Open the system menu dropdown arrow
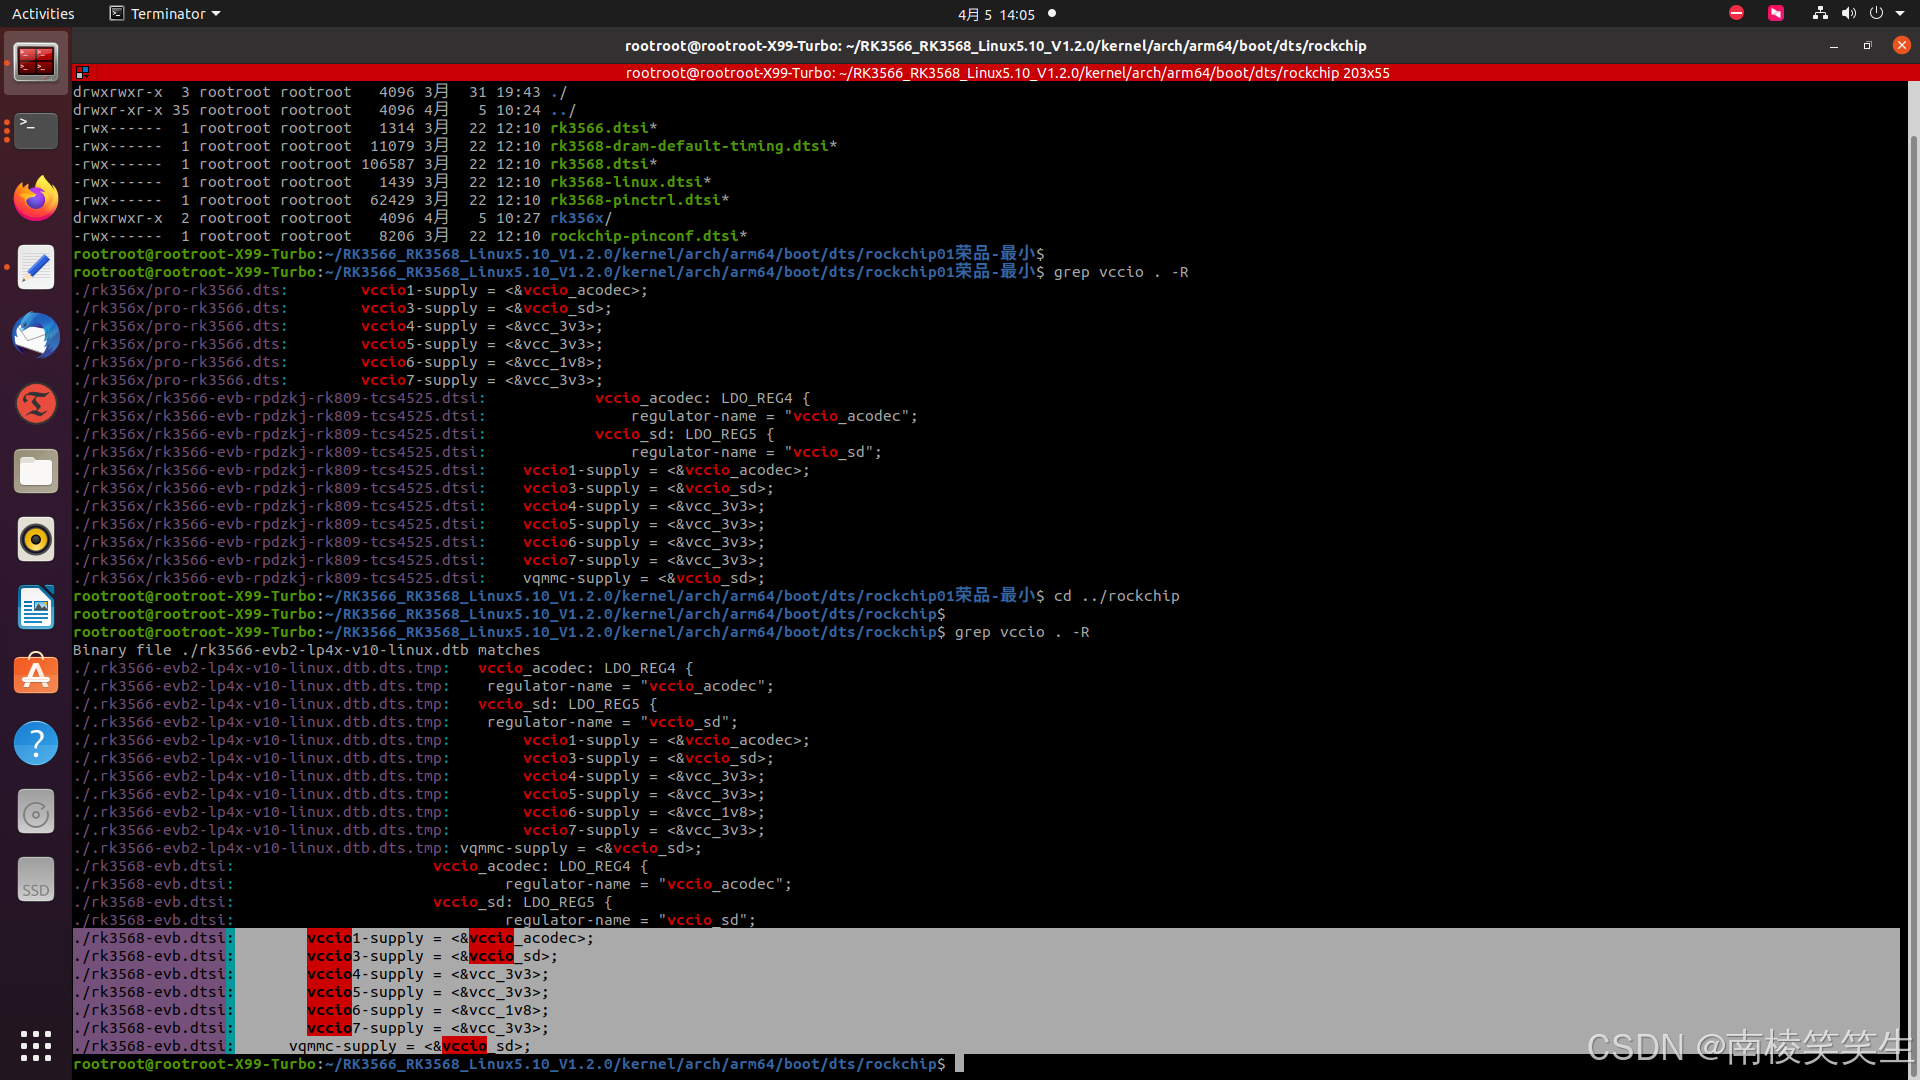The image size is (1920, 1080). coord(1900,14)
